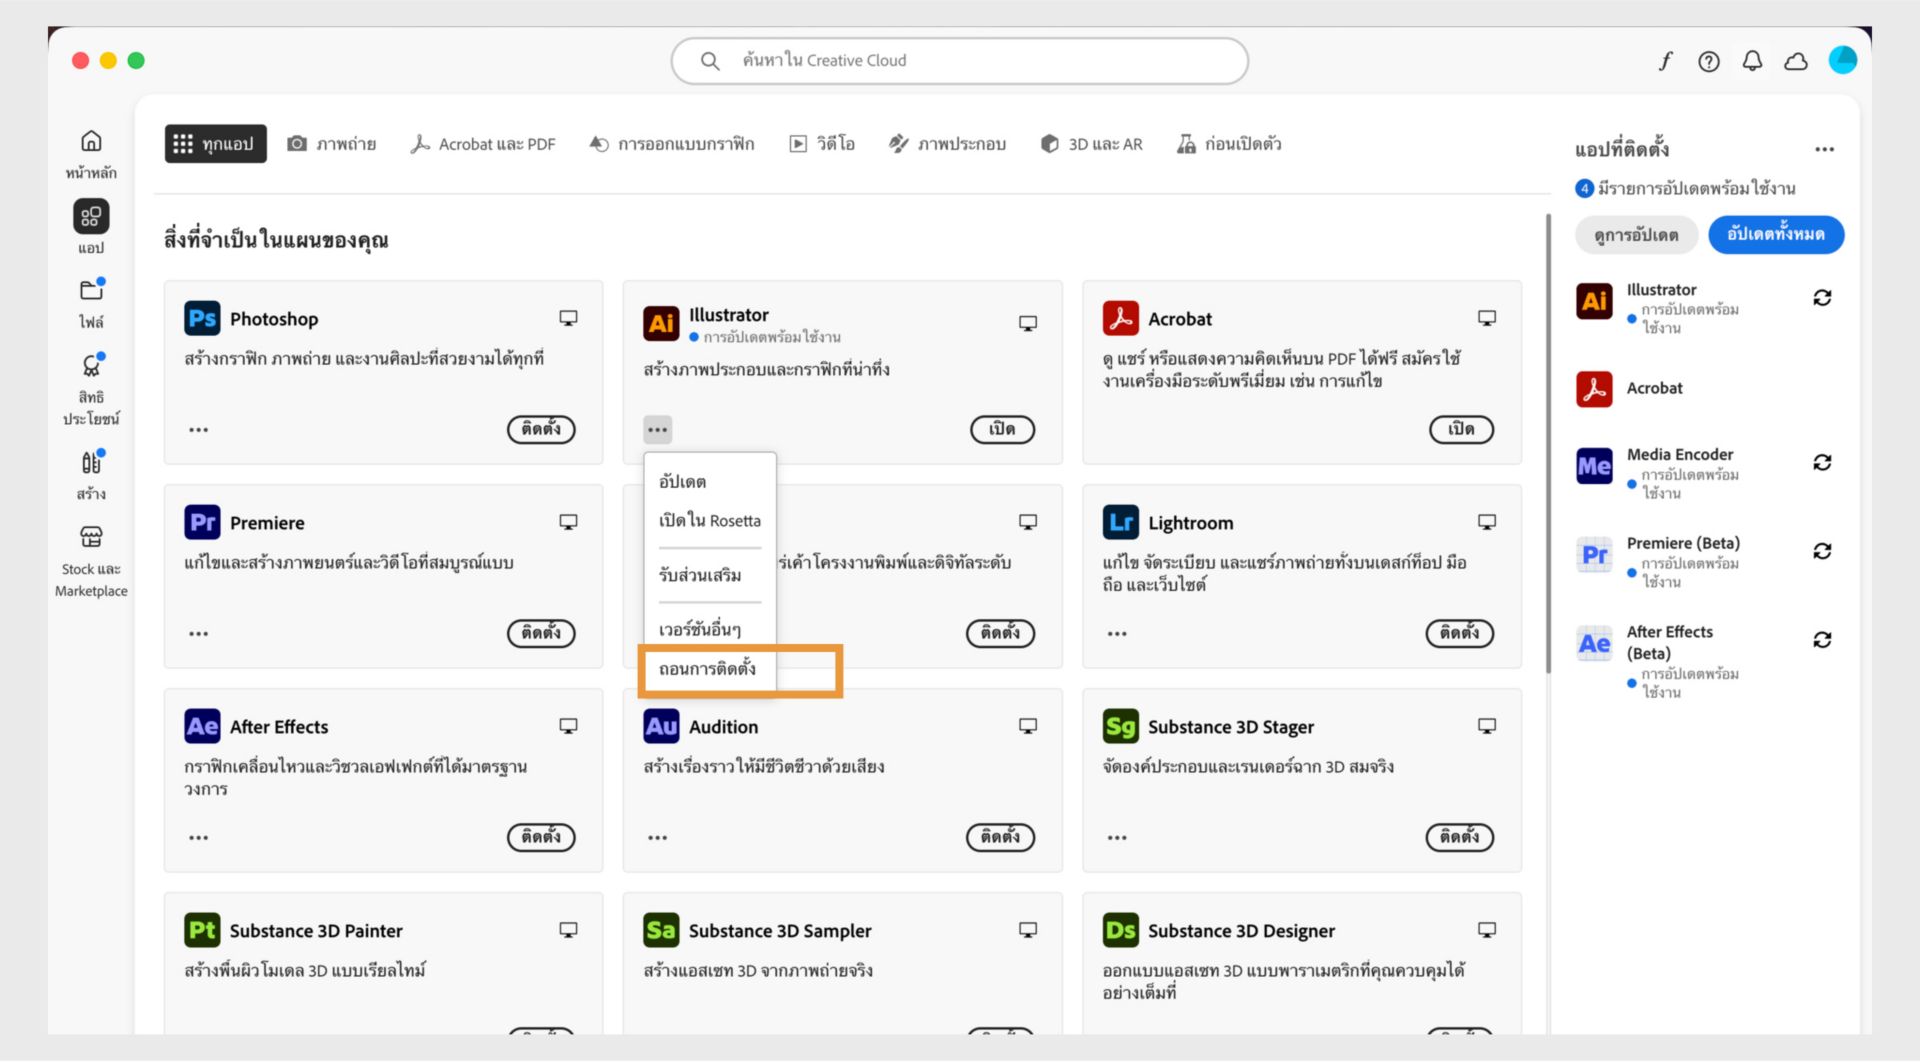Select the Apps sidebar icon
1920x1062 pixels.
click(x=91, y=216)
